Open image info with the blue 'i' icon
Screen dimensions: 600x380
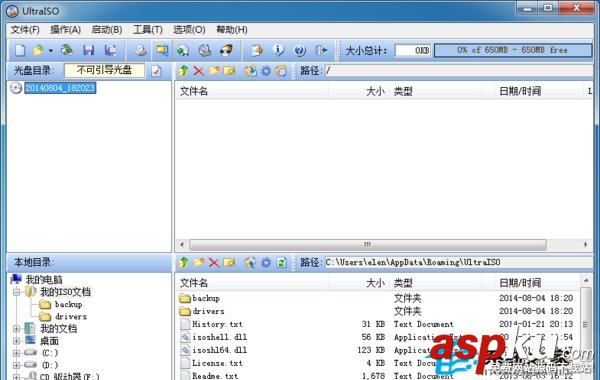tap(278, 50)
